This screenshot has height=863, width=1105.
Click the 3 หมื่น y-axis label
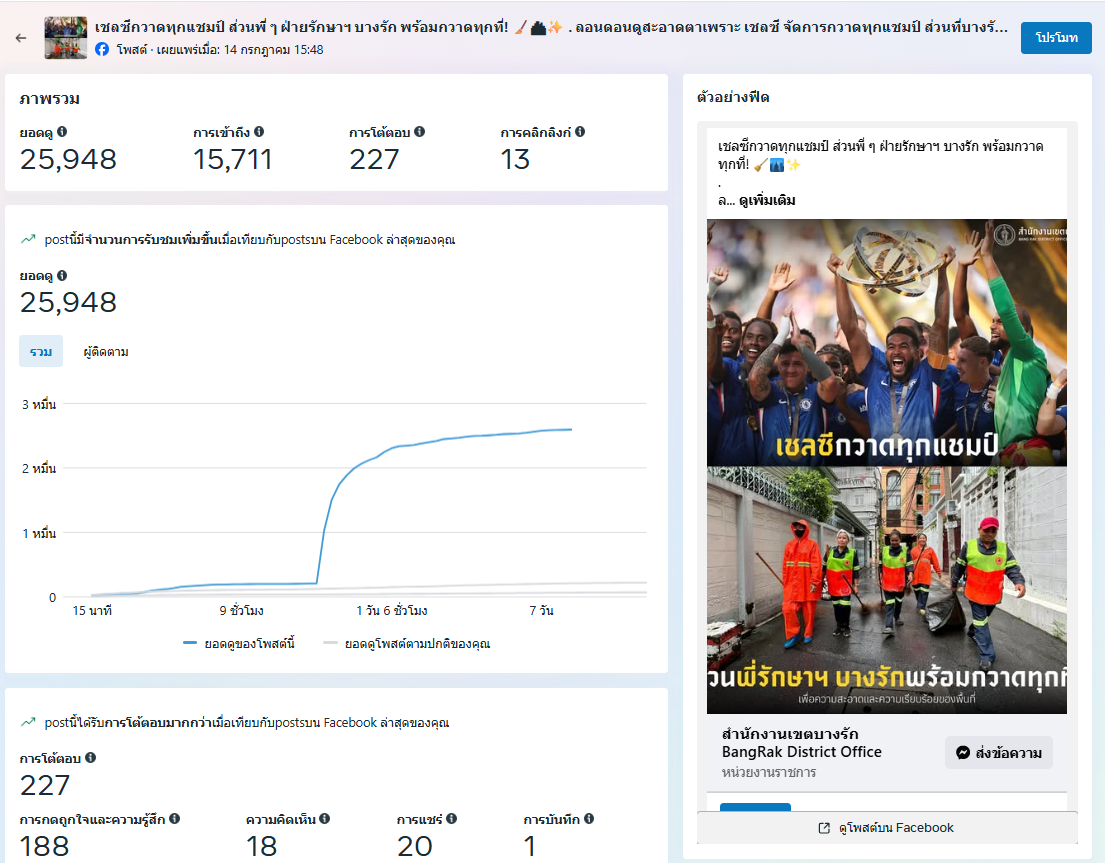(39, 404)
